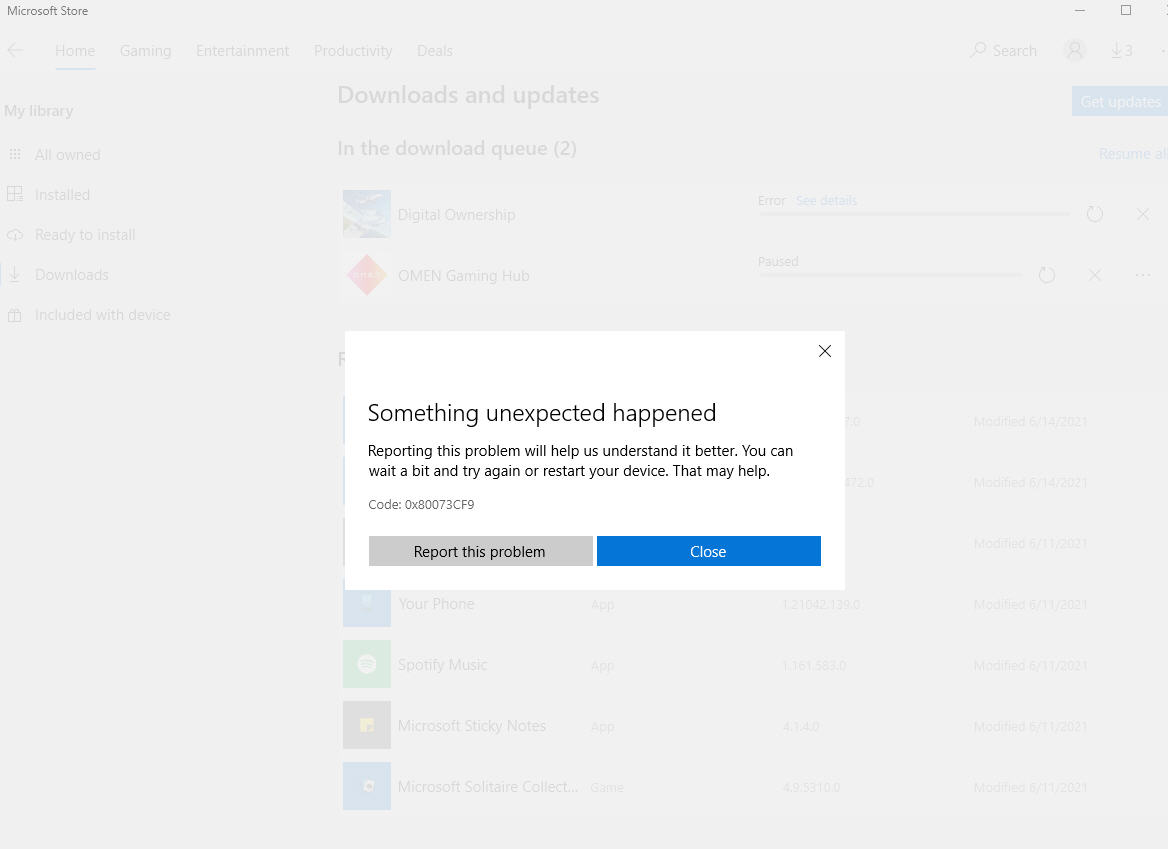1168x849 pixels.
Task: Cancel Digital Ownership download
Action: point(1143,214)
